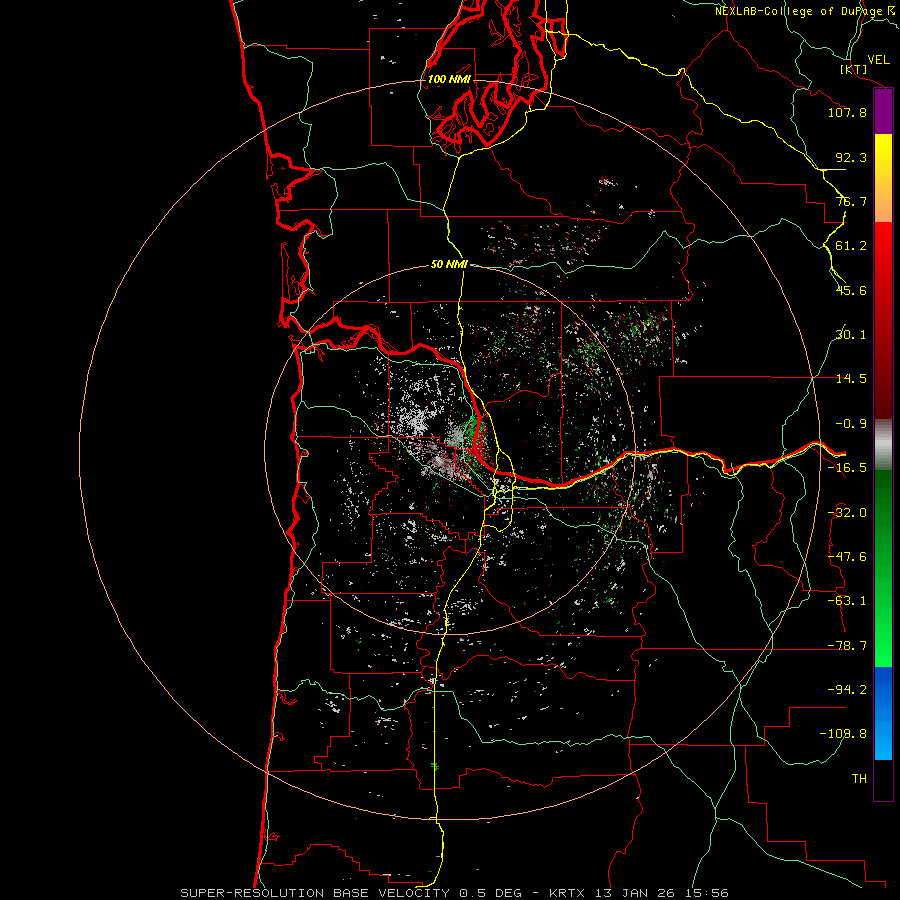Select the 45.6 velocity scale value
This screenshot has height=900, width=900.
[x=851, y=290]
